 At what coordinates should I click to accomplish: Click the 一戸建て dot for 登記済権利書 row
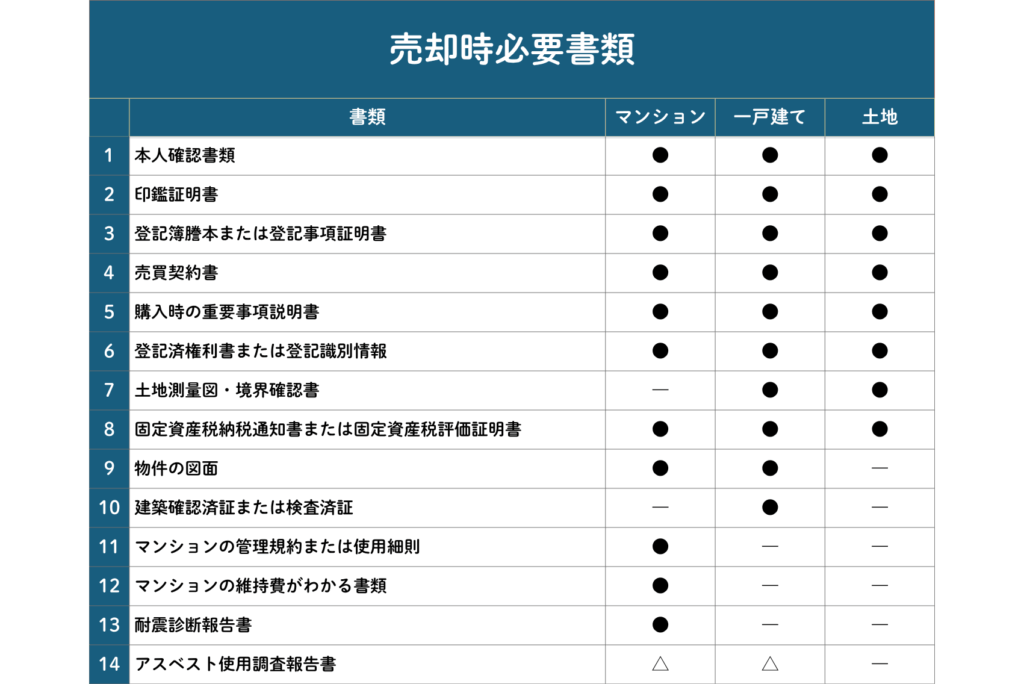click(x=770, y=351)
